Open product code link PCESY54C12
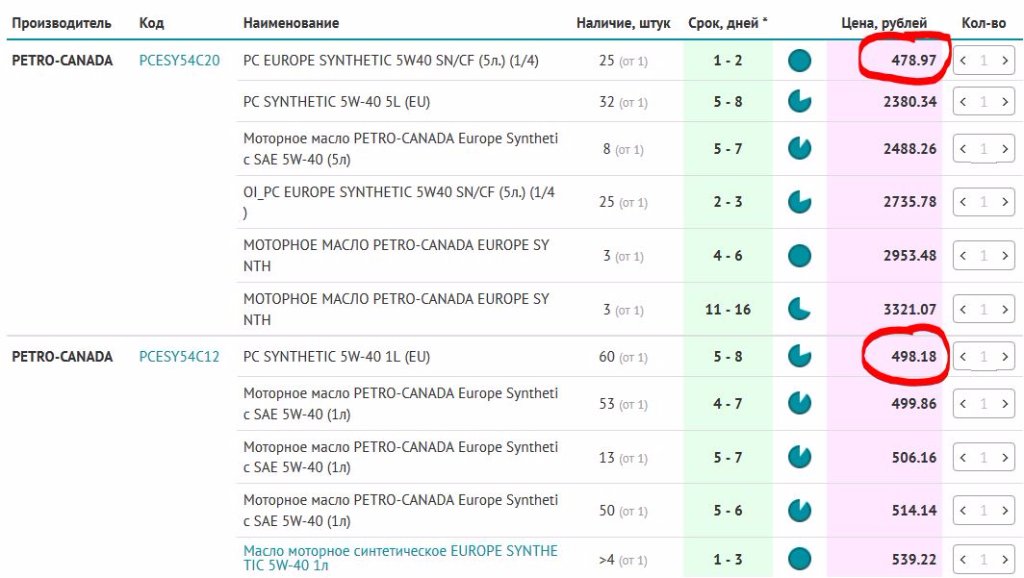This screenshot has width=1024, height=578. point(180,357)
